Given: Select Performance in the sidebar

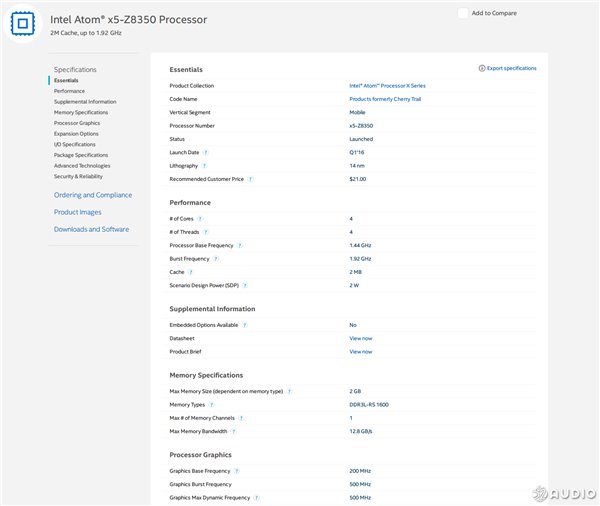Looking at the screenshot, I should (69, 91).
